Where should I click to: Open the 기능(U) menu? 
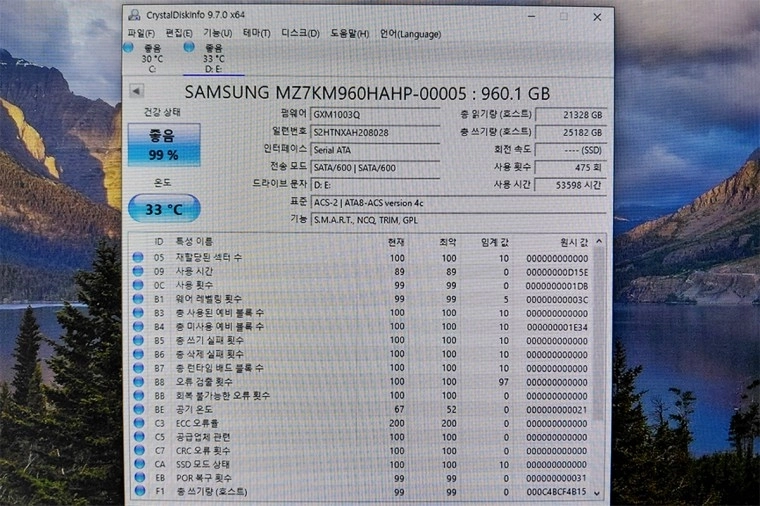[217, 33]
